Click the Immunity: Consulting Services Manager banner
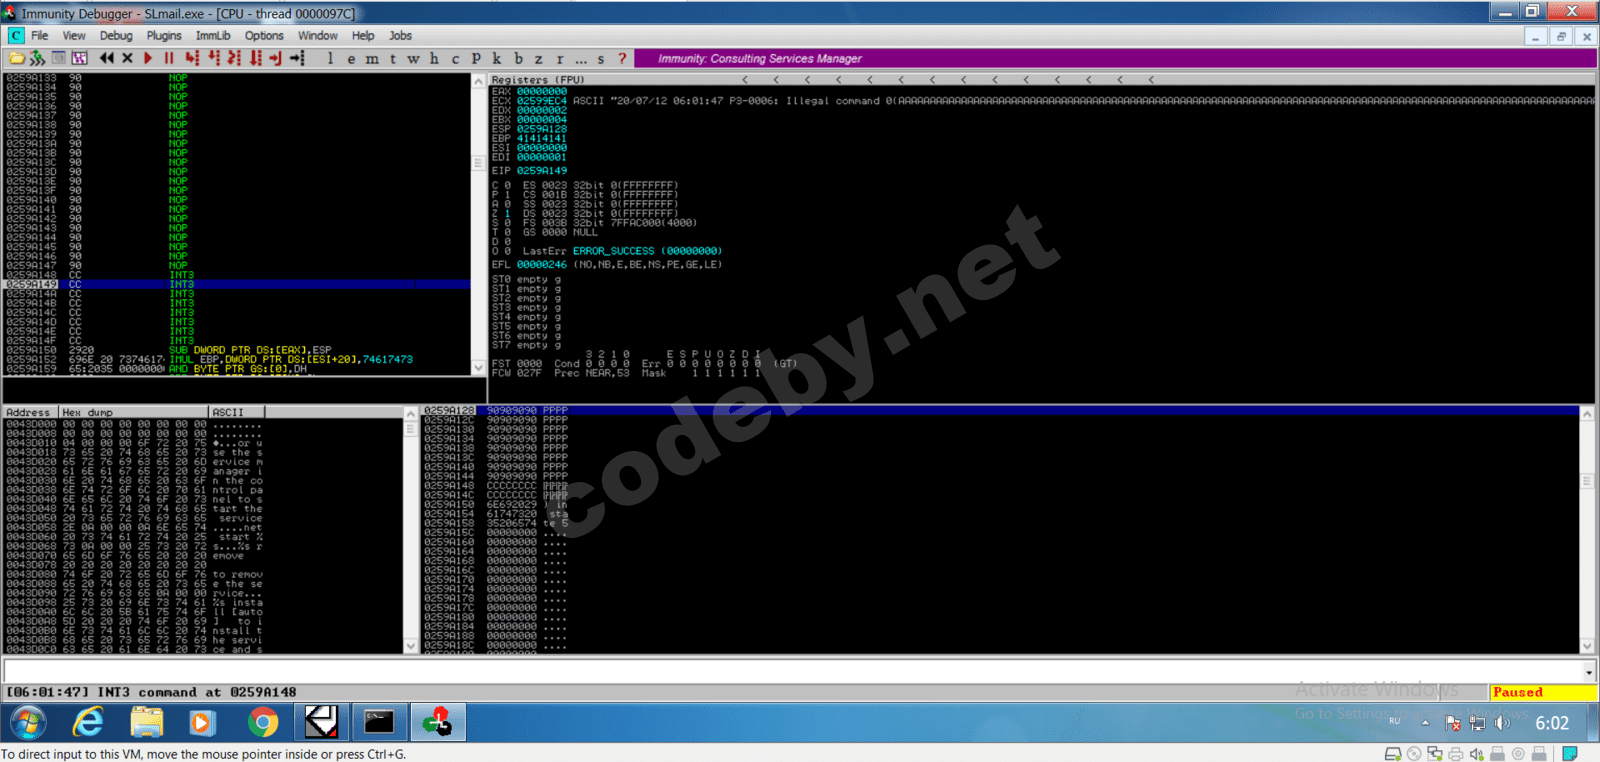1600x762 pixels. [x=1115, y=59]
